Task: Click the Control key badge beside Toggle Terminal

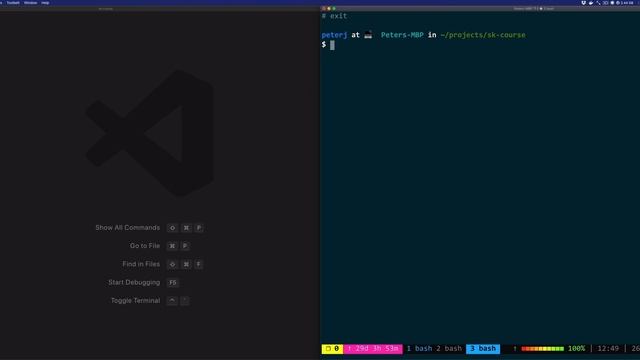Action: coord(172,300)
